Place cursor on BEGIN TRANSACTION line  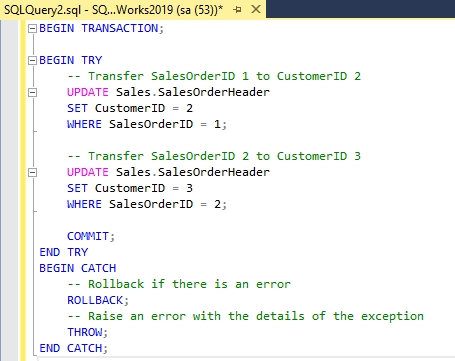click(101, 28)
